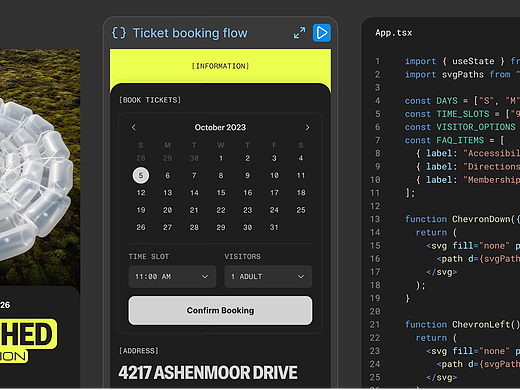The width and height of the screenshot is (520, 390).
Task: Pick October 6 in the calendar
Action: [168, 176]
